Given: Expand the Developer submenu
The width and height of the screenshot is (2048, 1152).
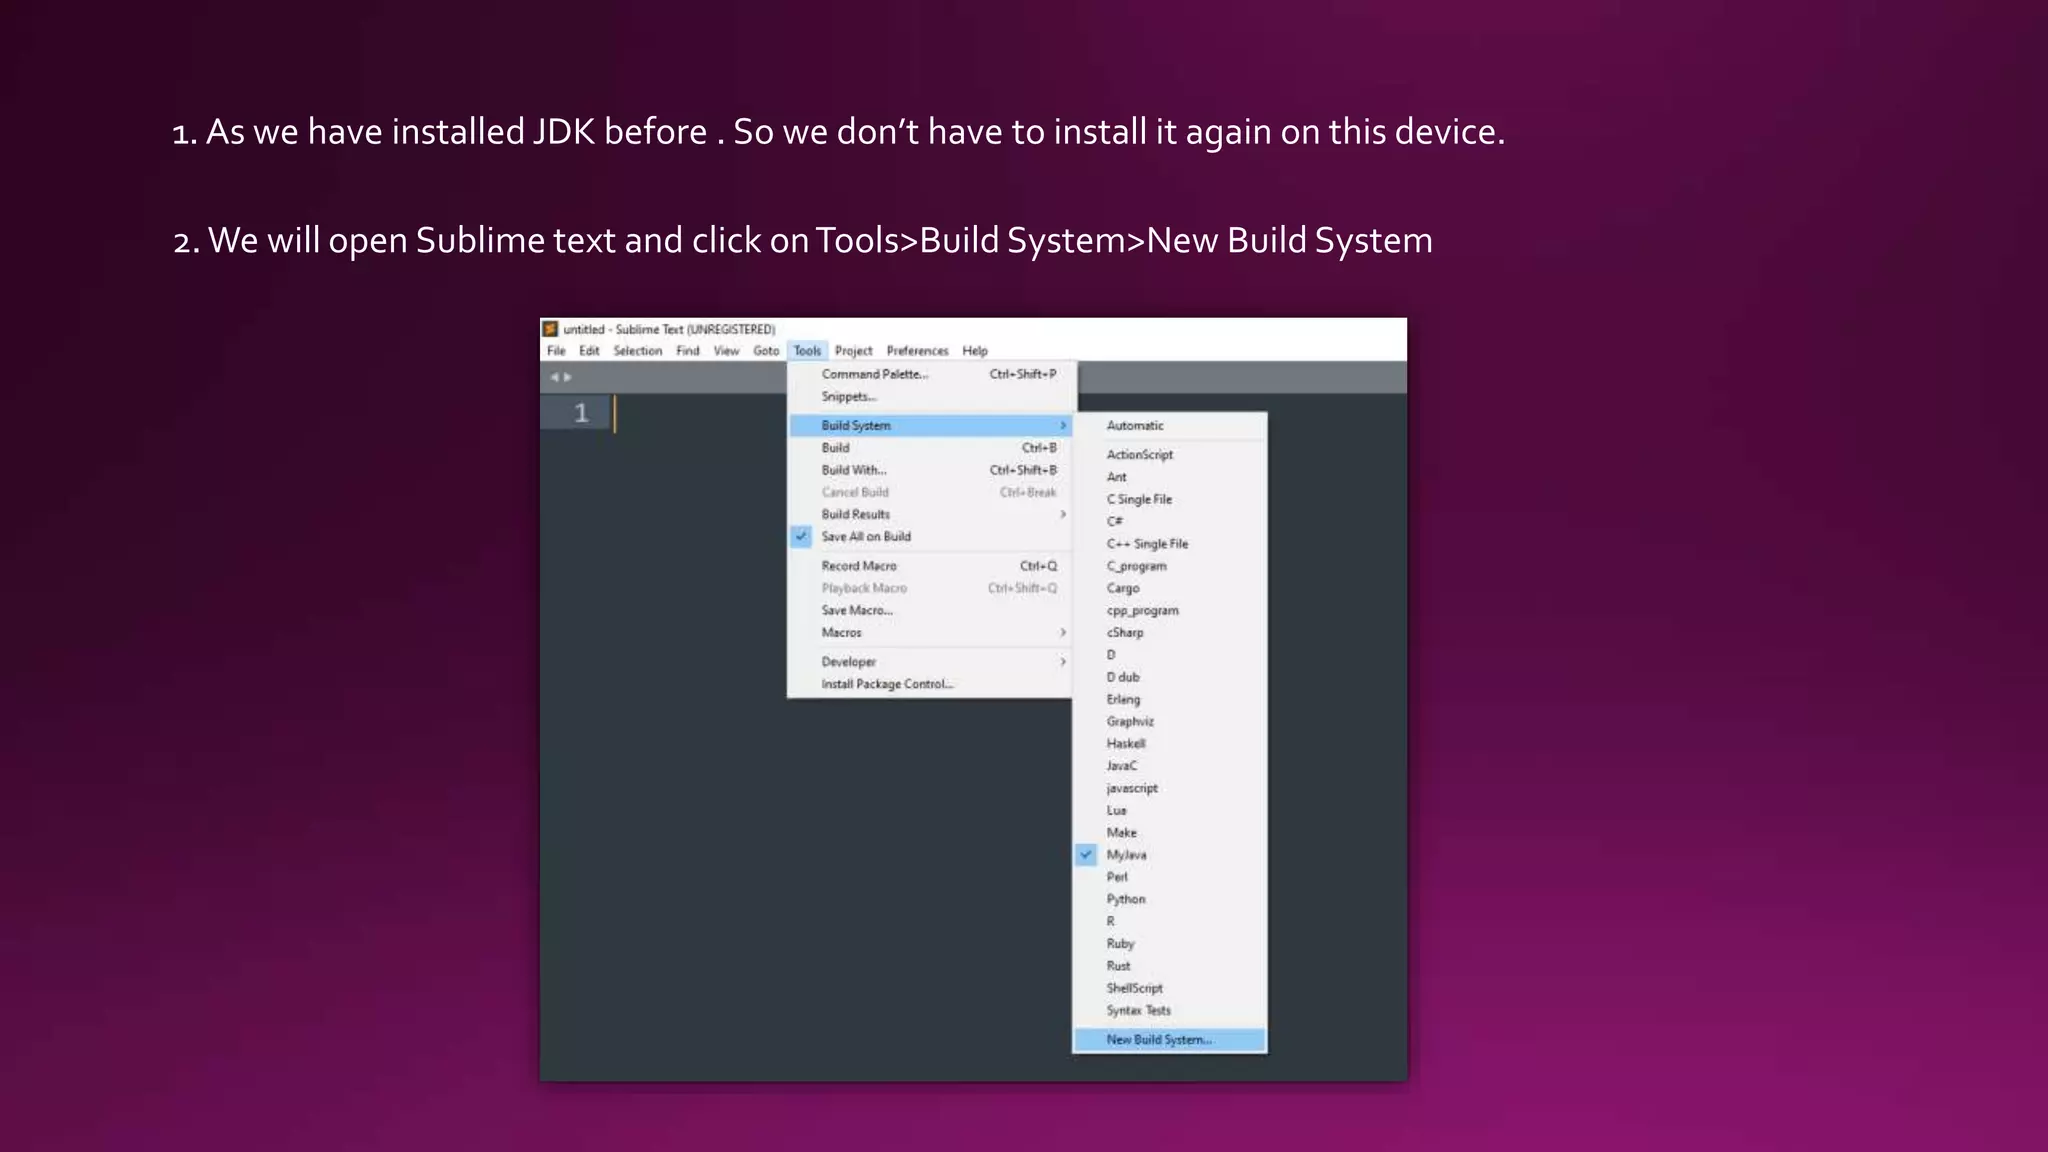Looking at the screenshot, I should point(931,661).
